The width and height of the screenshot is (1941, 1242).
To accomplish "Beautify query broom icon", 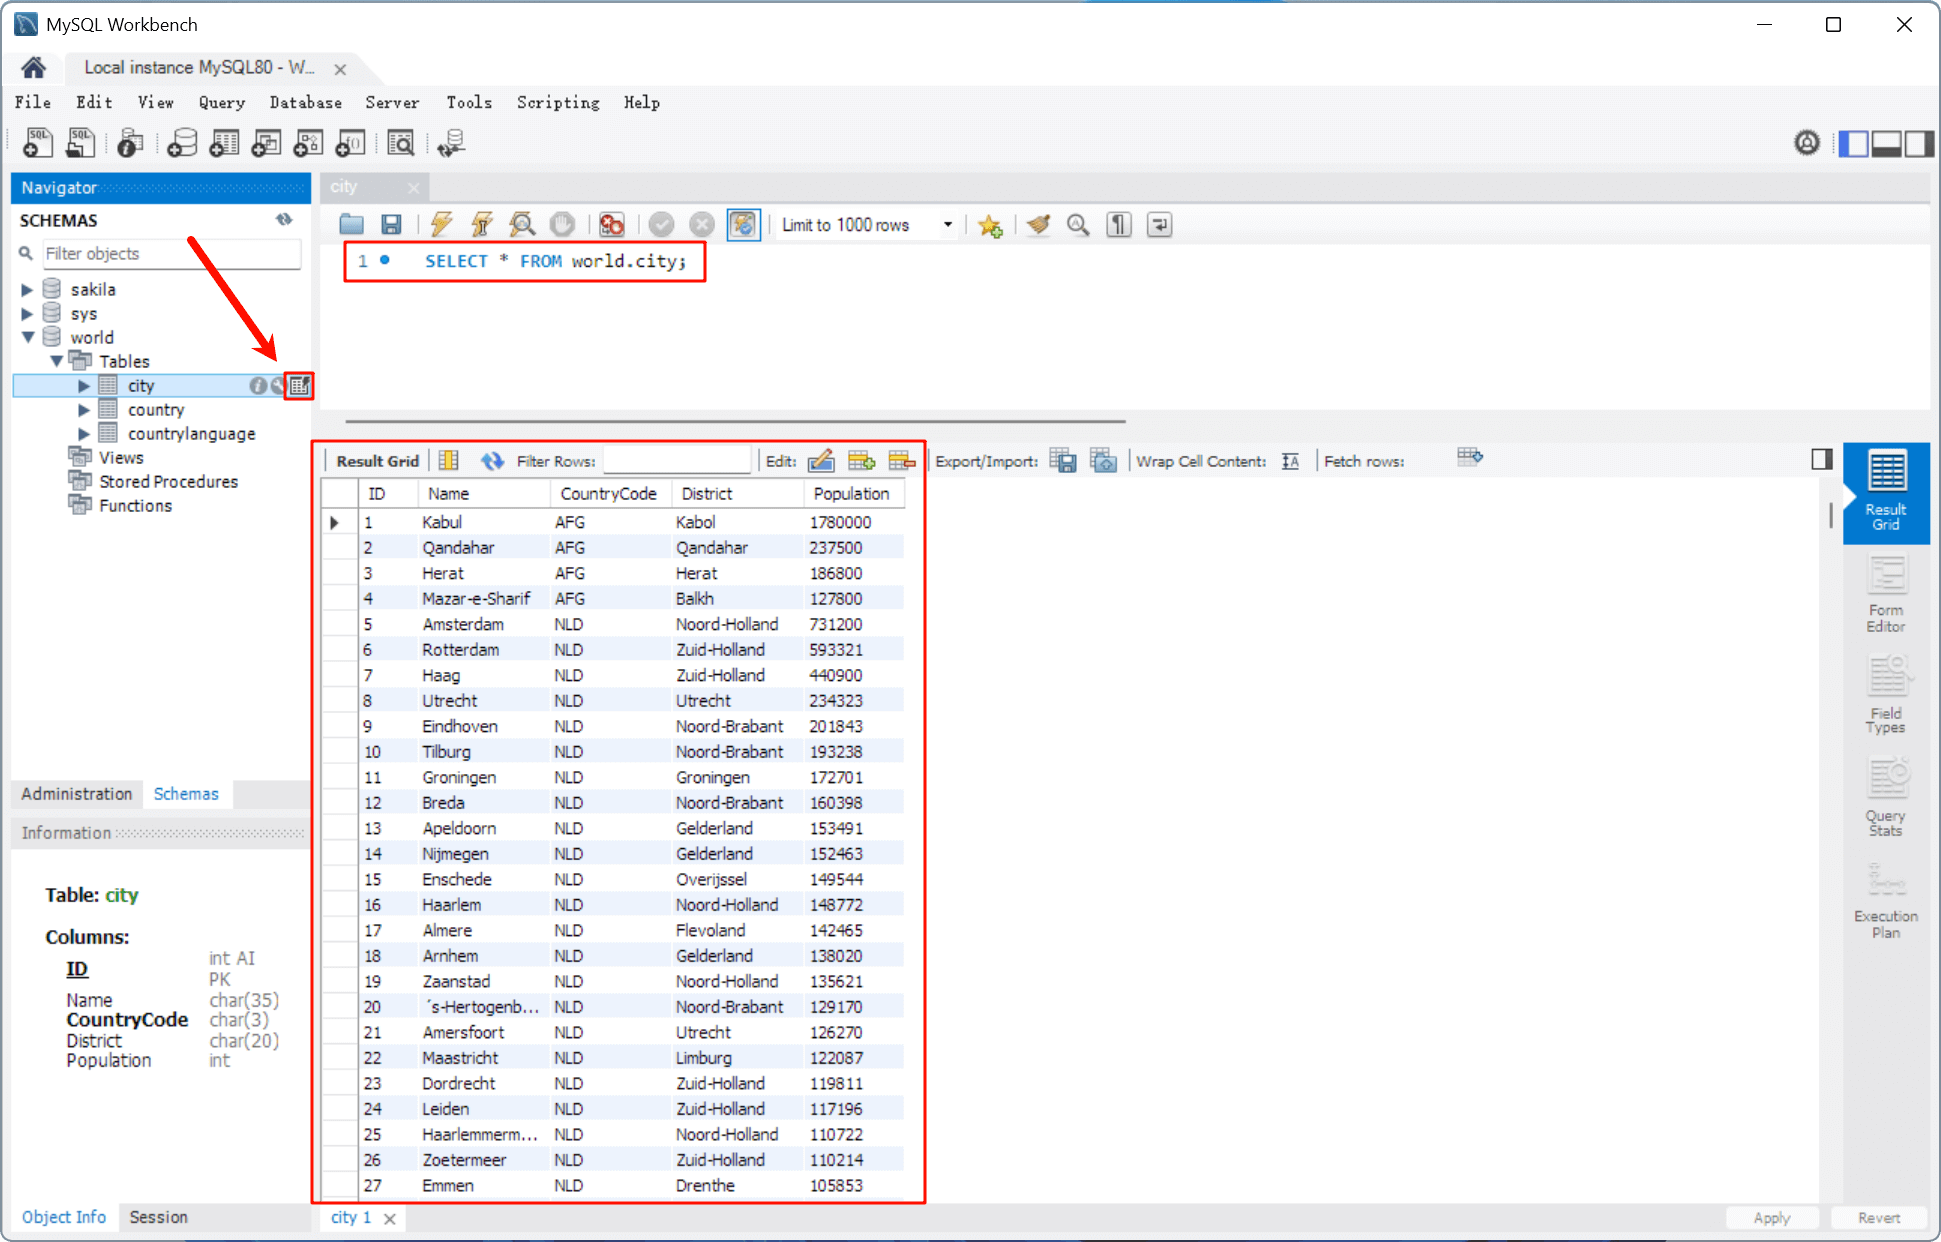I will coord(1038,225).
